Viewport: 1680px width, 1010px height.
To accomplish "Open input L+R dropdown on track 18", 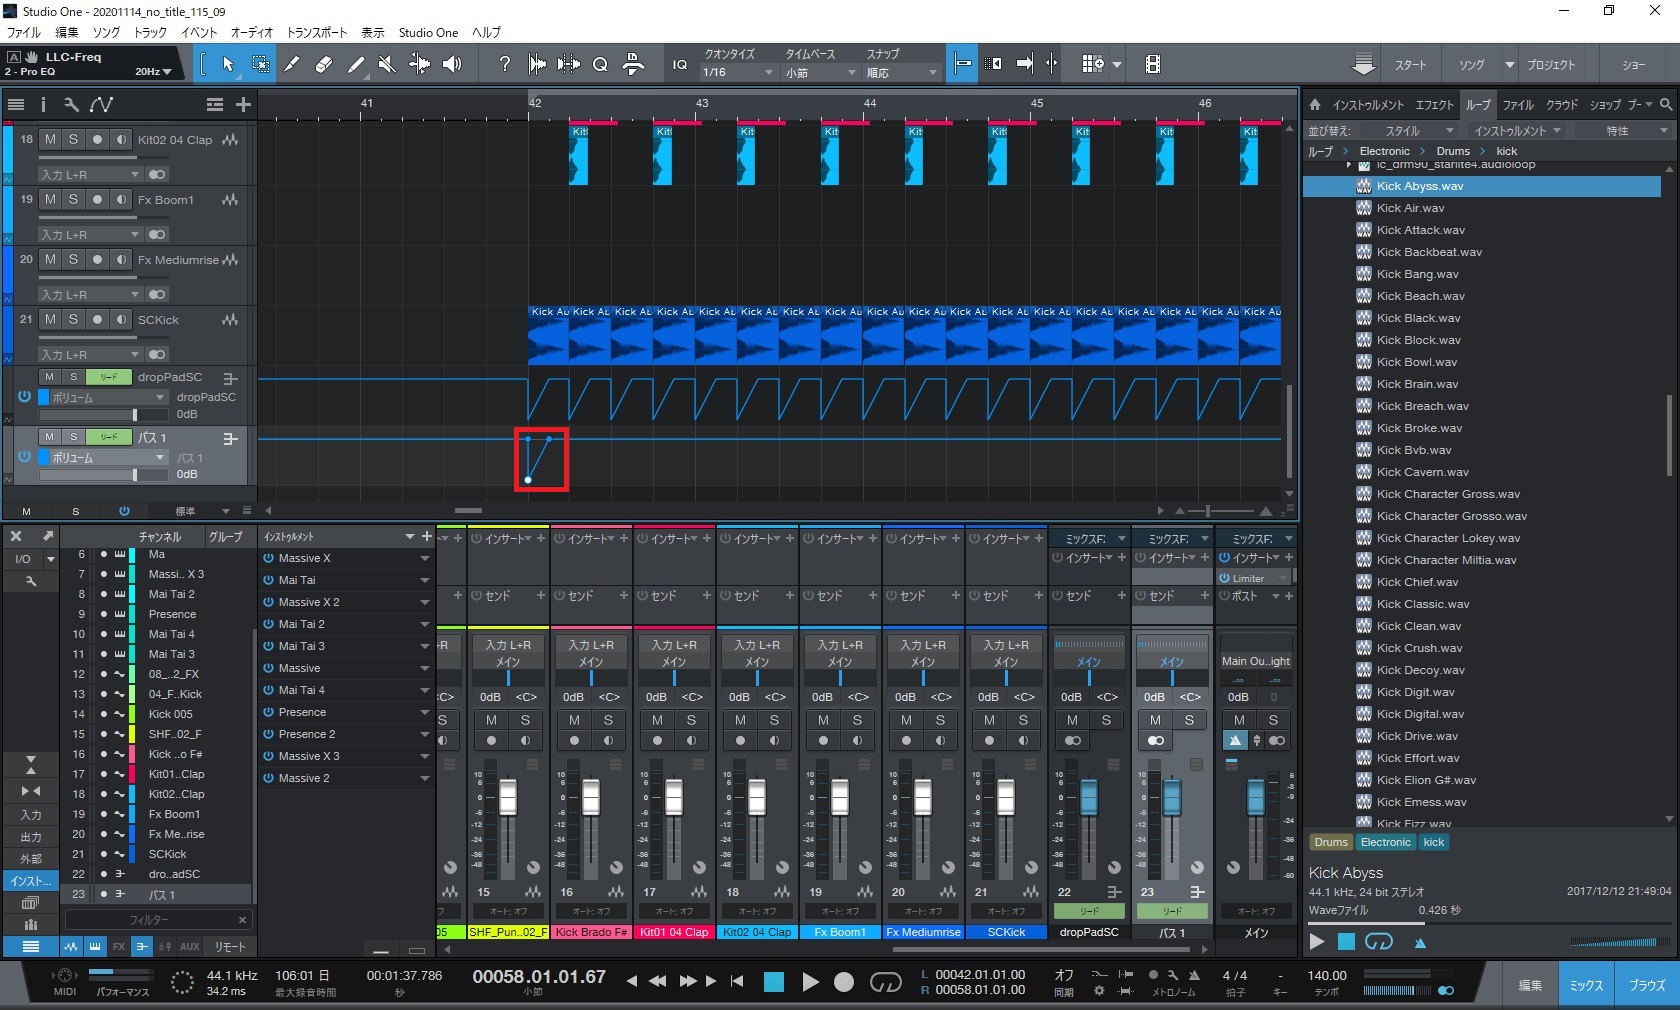I will coord(90,174).
